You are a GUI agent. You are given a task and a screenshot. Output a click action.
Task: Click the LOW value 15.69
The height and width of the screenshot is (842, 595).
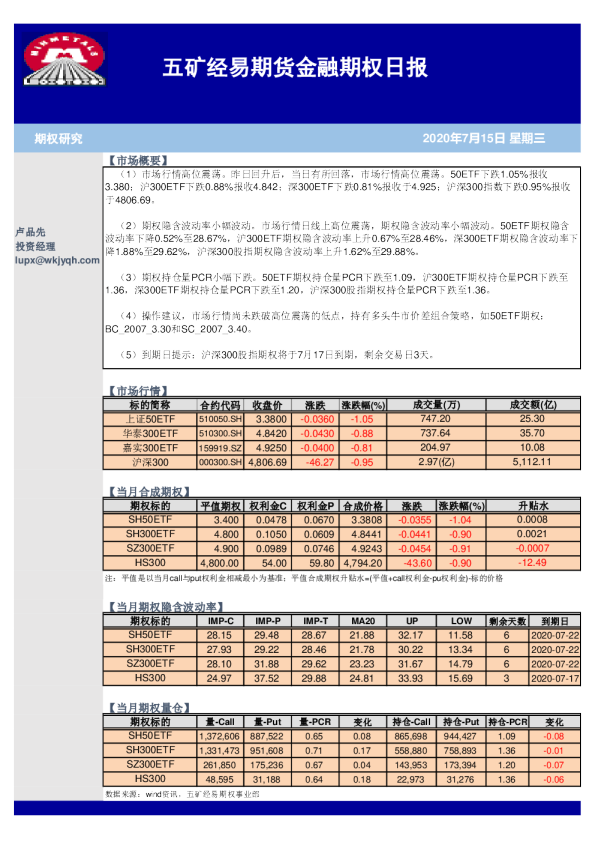pyautogui.click(x=460, y=679)
